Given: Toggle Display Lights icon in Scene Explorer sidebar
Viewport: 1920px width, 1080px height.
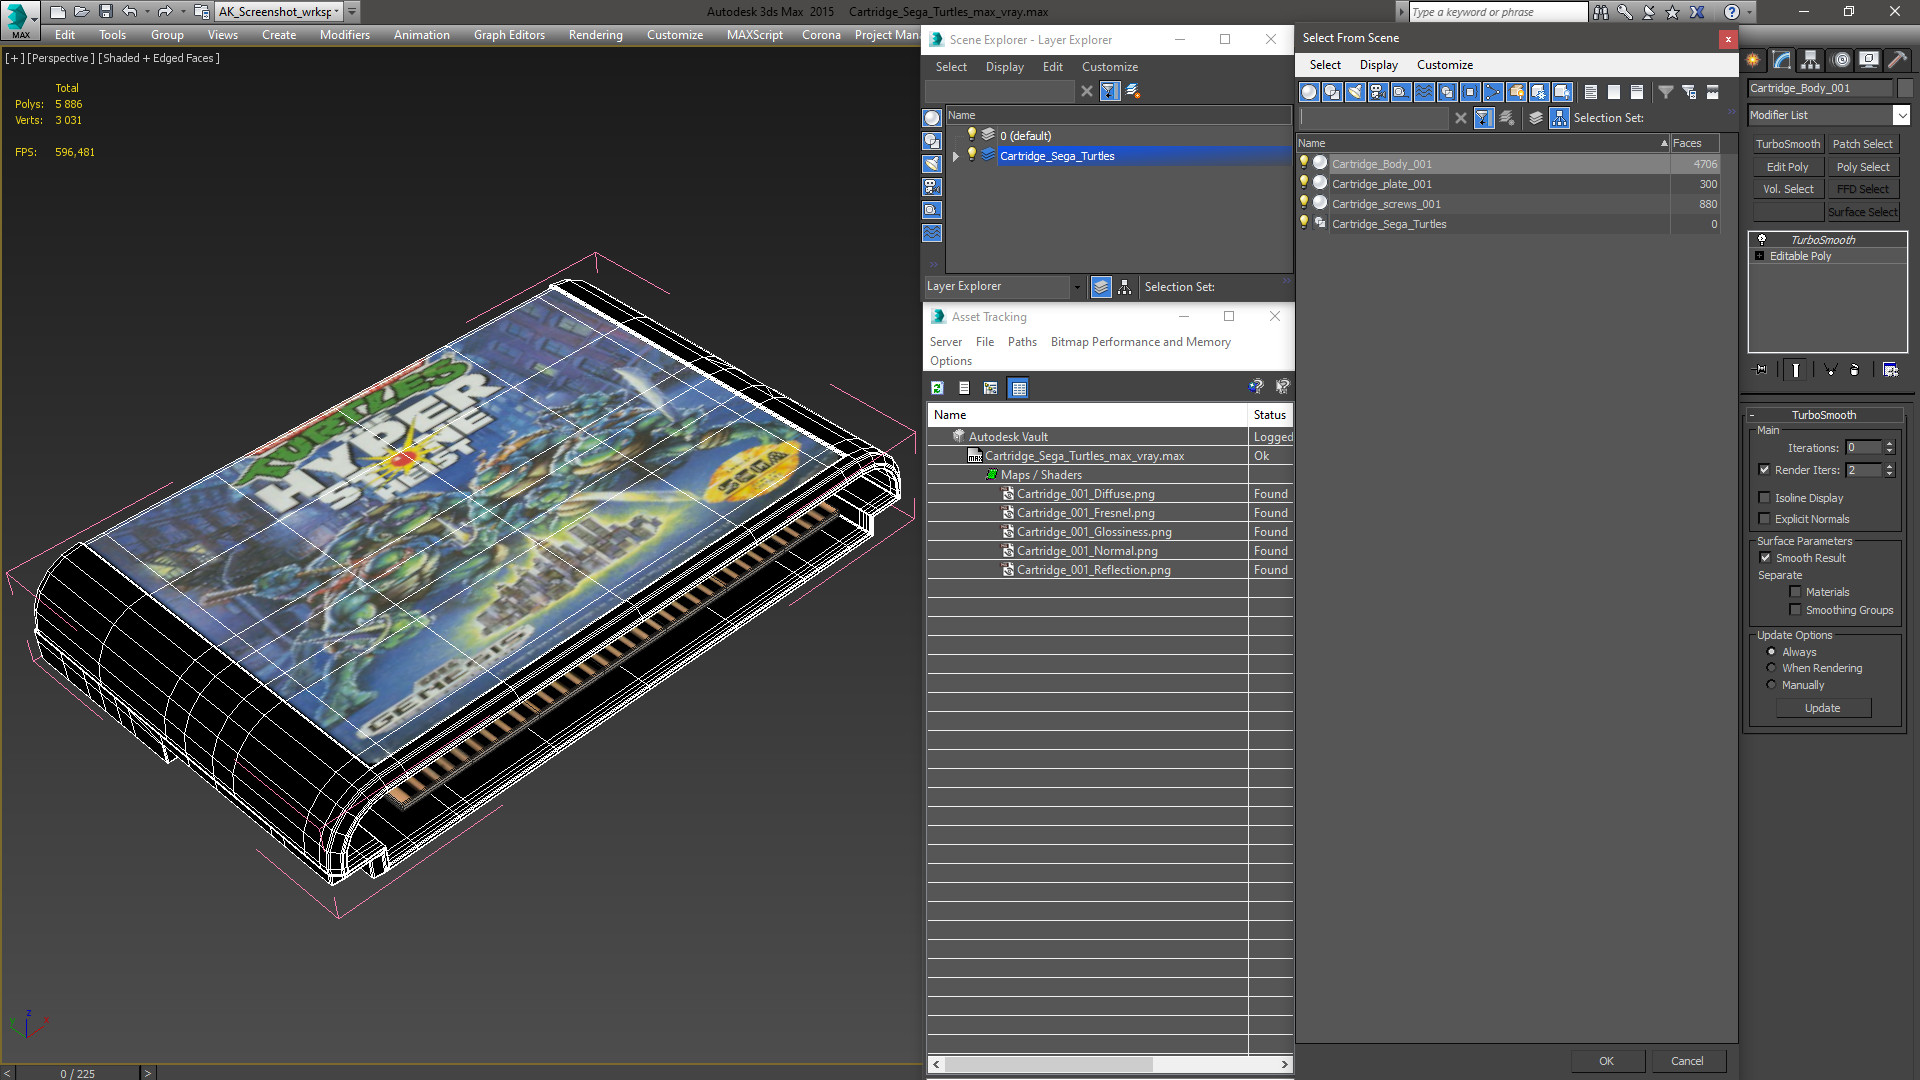Looking at the screenshot, I should coord(932,164).
